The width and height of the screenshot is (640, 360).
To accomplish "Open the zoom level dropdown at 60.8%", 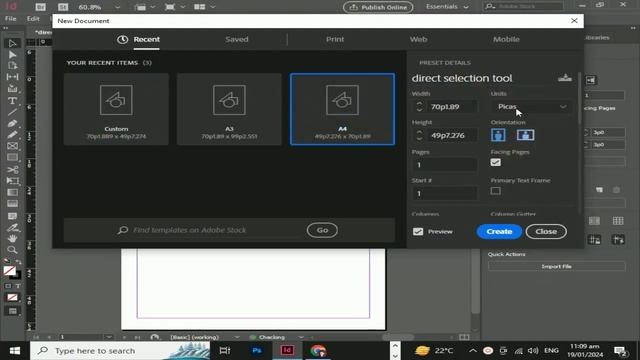I will [117, 7].
